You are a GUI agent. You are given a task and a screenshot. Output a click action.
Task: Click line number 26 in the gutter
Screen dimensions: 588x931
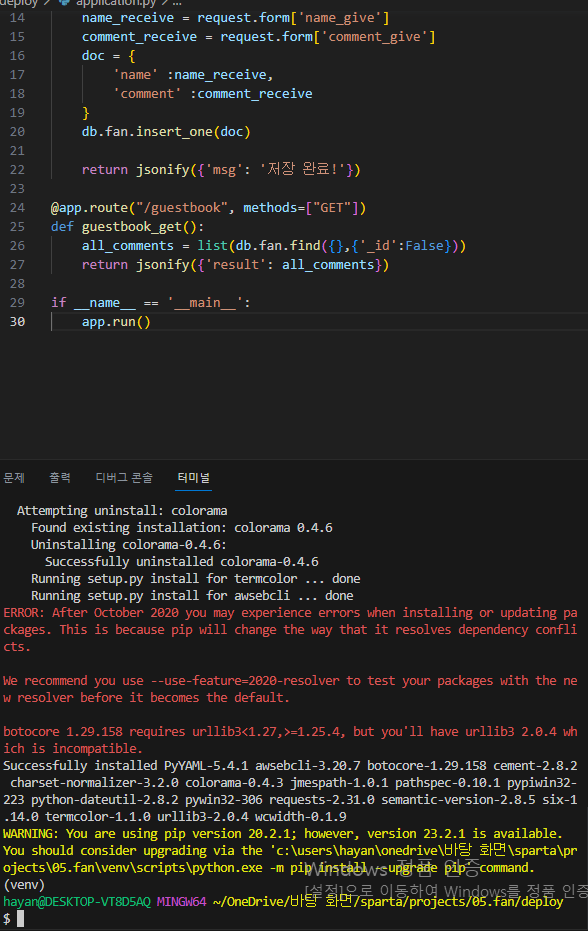(x=17, y=246)
